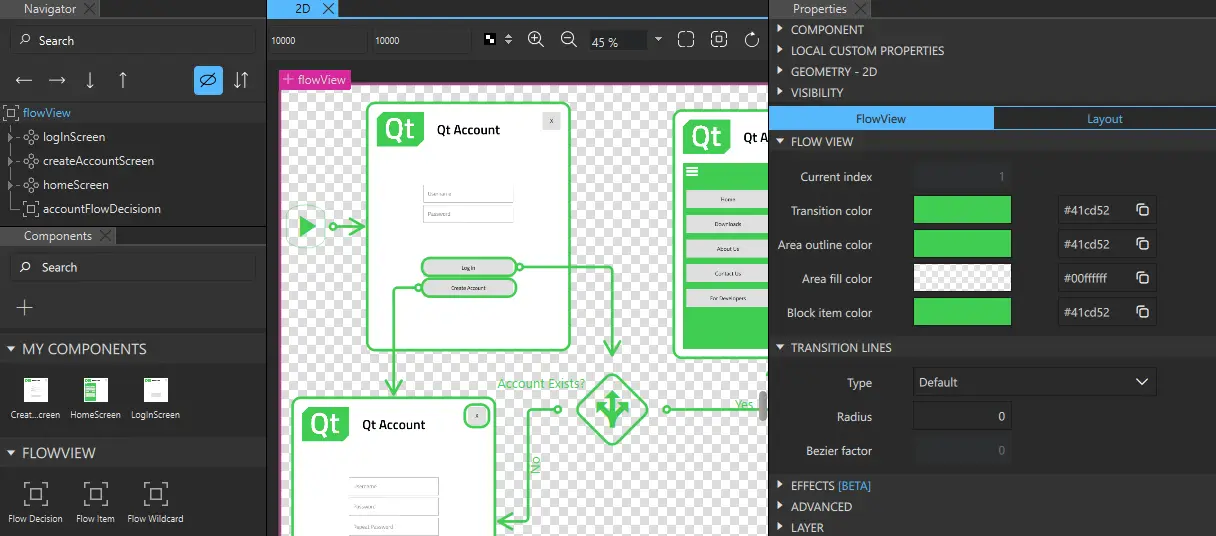This screenshot has width=1216, height=536.
Task: Switch to the Layout tab
Action: pos(1104,118)
